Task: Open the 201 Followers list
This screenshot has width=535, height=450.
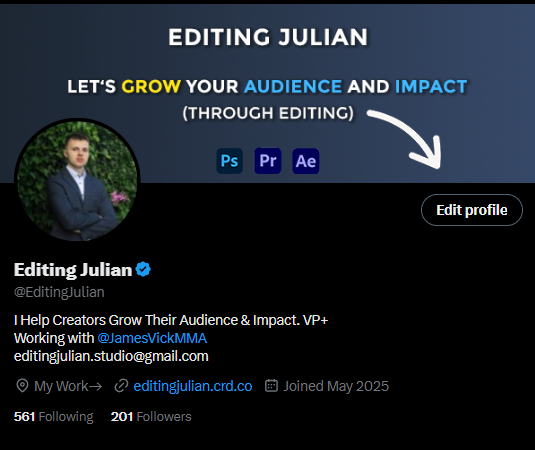Action: click(151, 417)
